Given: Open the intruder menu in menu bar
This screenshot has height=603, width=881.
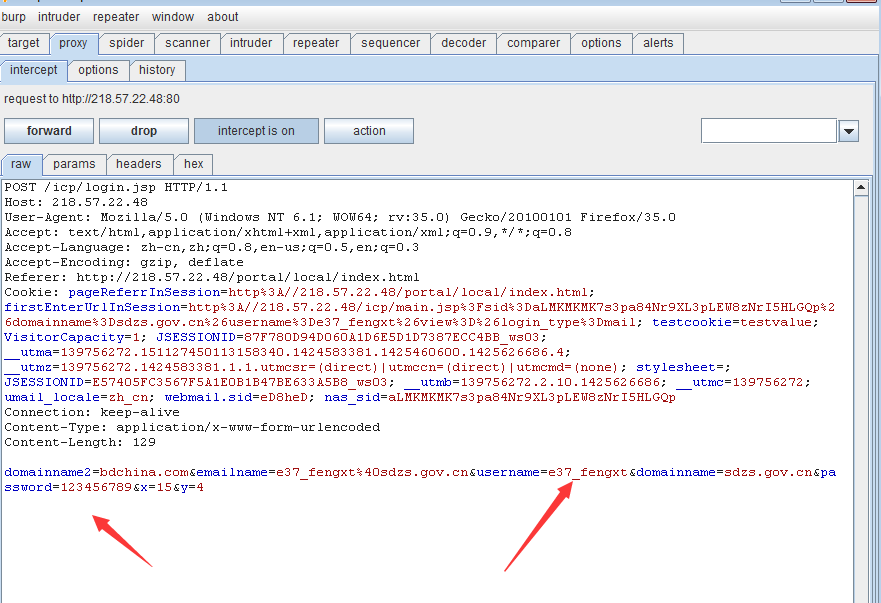Looking at the screenshot, I should 59,17.
